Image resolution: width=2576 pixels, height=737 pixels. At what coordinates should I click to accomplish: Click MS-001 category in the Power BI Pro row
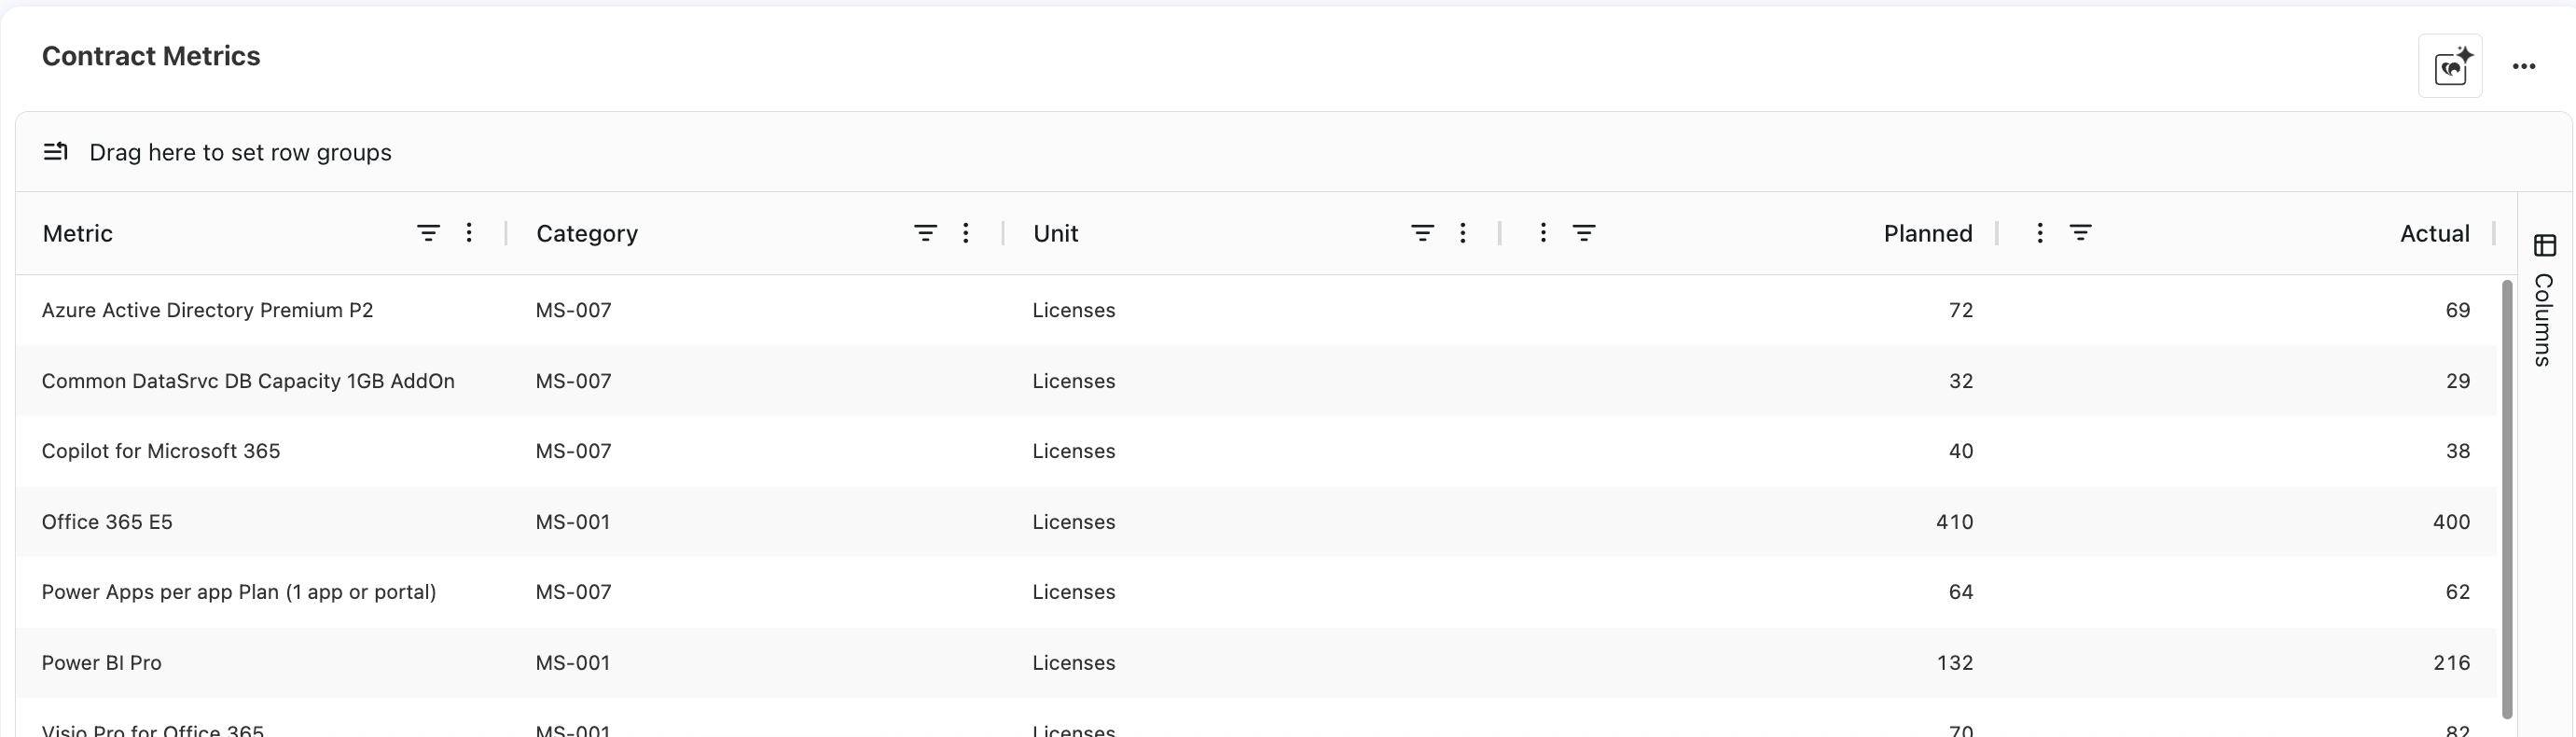click(573, 663)
